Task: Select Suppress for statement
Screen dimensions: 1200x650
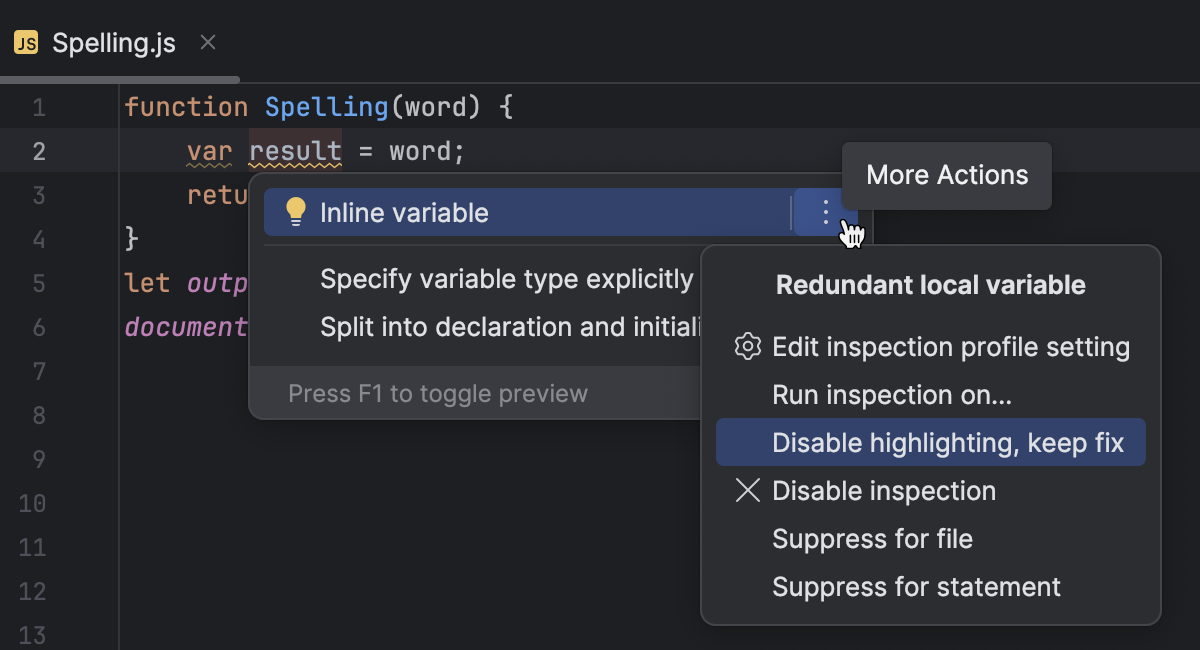Action: pyautogui.click(x=916, y=586)
